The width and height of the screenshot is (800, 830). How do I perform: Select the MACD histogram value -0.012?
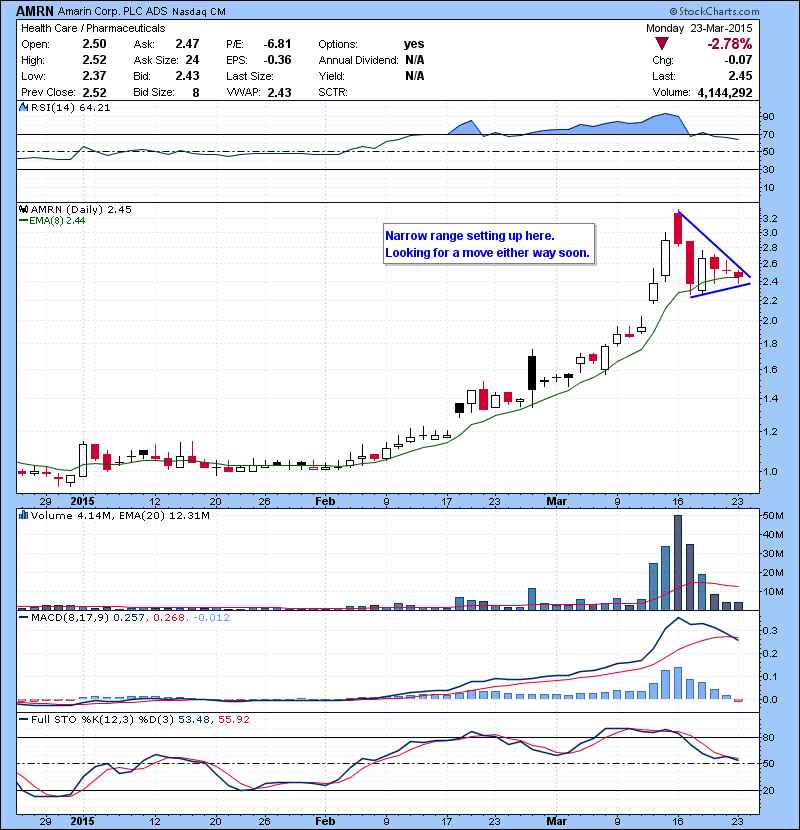[x=211, y=617]
